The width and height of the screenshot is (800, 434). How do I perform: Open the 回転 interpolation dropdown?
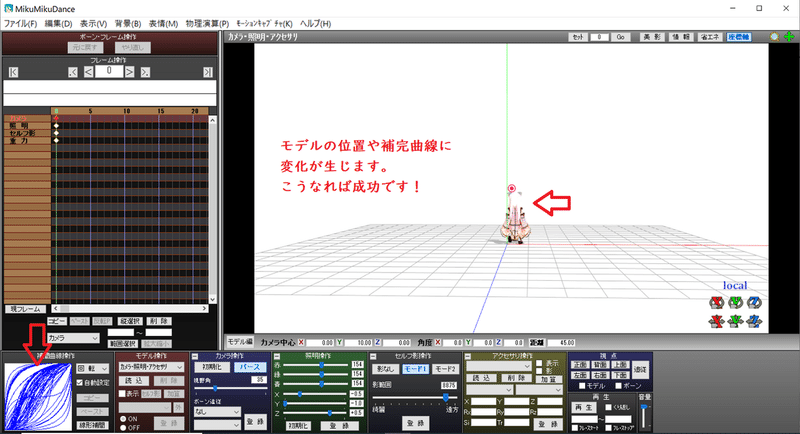(93, 368)
